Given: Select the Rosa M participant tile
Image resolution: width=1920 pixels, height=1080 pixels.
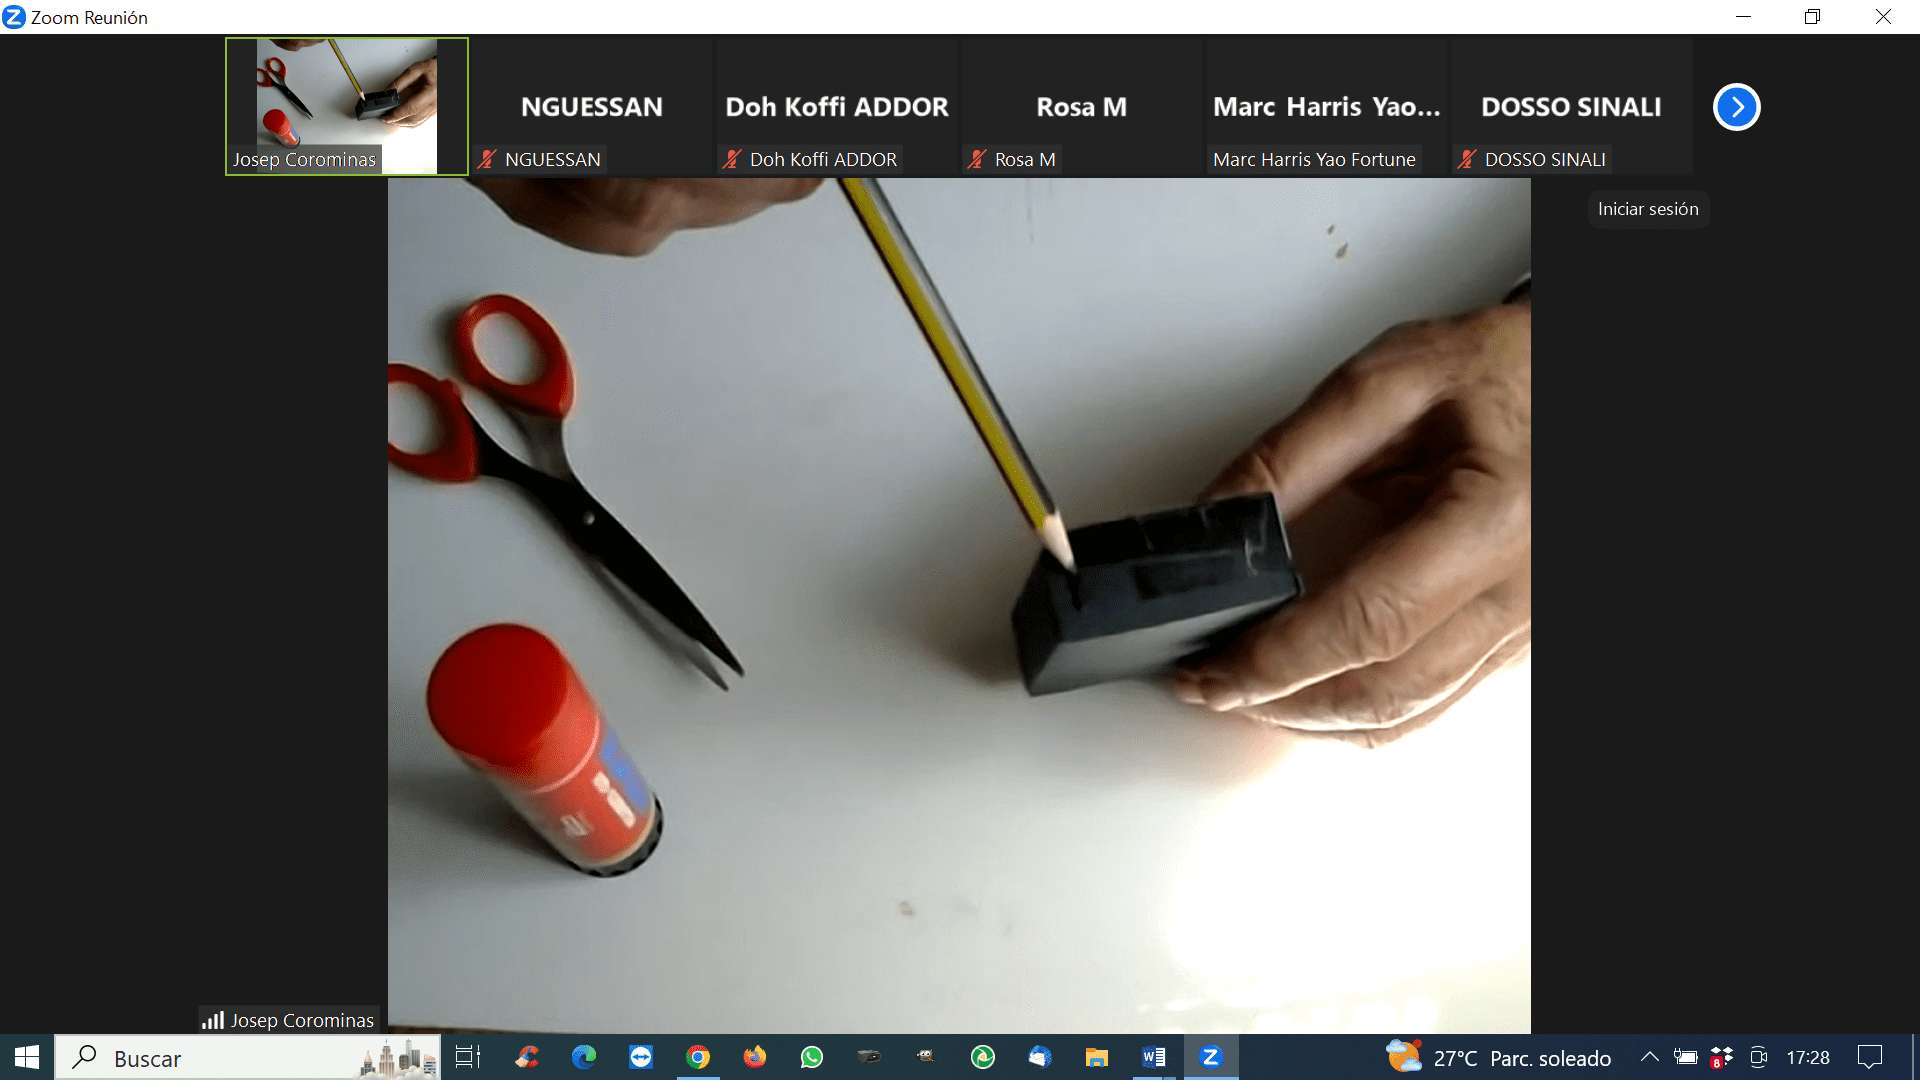Looking at the screenshot, I should tap(1081, 106).
